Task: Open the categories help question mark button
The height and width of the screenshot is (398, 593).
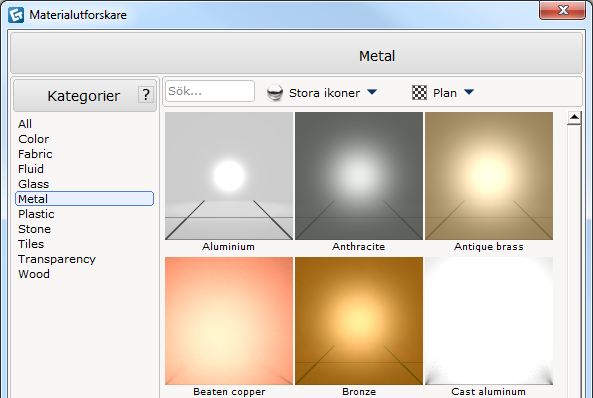Action: [x=146, y=95]
